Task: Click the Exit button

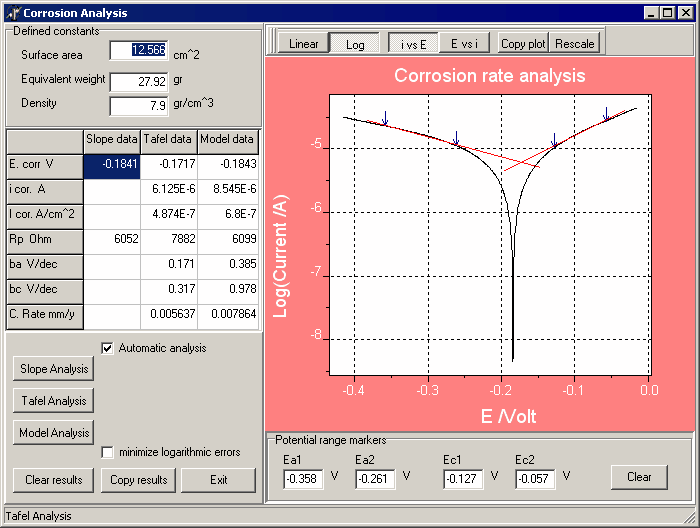Action: (x=218, y=480)
